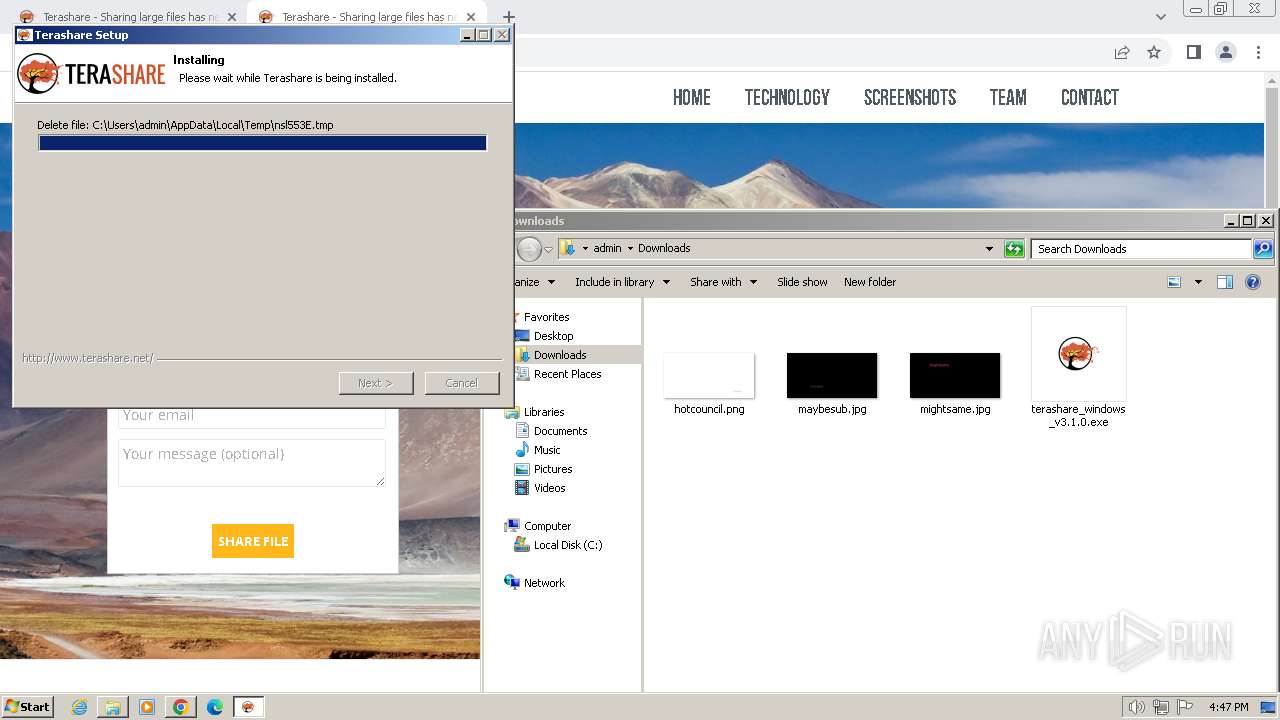Switch to the second Terashare browser tab
The height and width of the screenshot is (720, 1280).
point(365,17)
